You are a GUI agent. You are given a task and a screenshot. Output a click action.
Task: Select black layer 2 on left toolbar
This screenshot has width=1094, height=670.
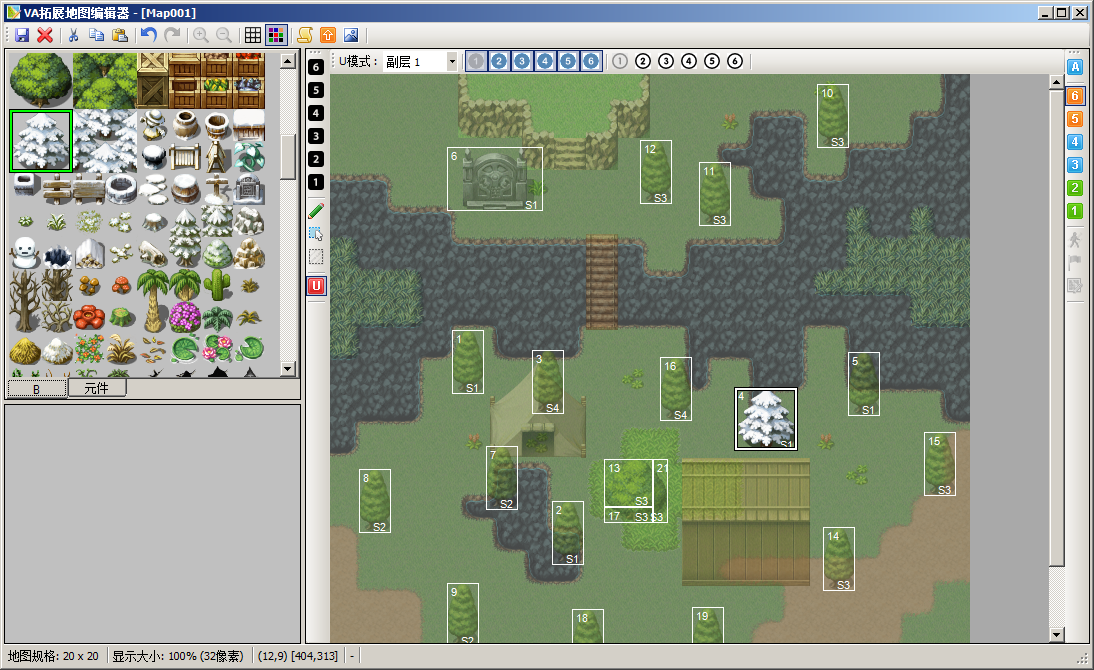(x=316, y=159)
